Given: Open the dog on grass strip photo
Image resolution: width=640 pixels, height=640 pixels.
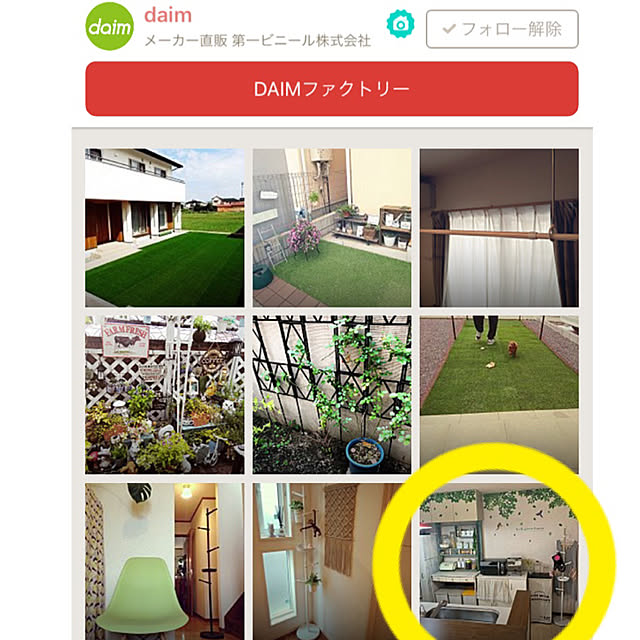Looking at the screenshot, I should coord(499,395).
